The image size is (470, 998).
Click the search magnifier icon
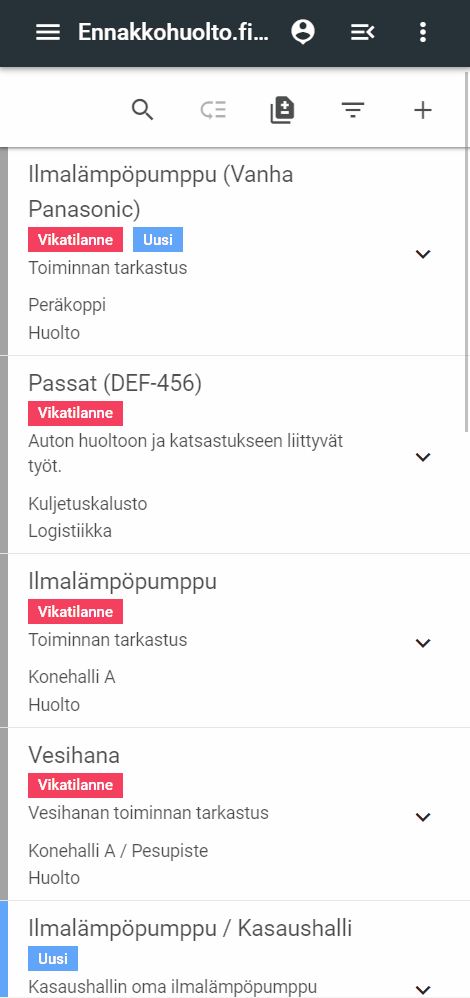[x=143, y=110]
